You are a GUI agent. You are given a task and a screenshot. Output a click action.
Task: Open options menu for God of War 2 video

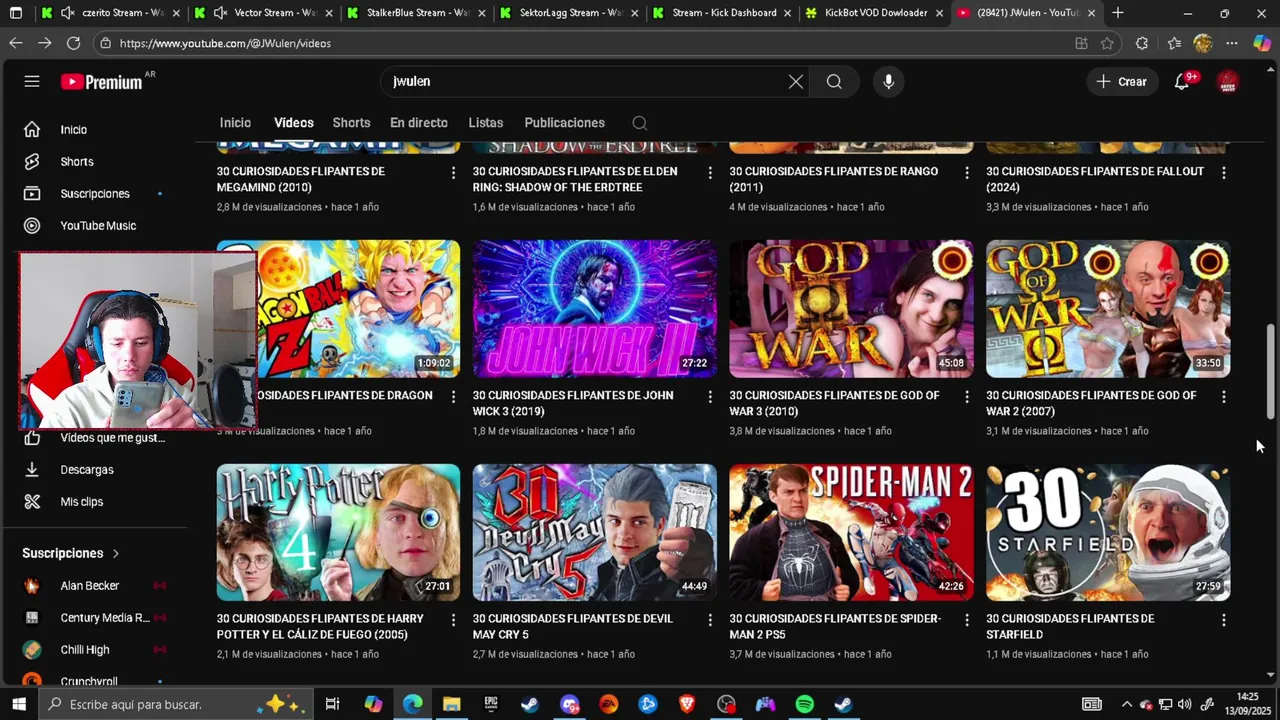(x=1223, y=397)
